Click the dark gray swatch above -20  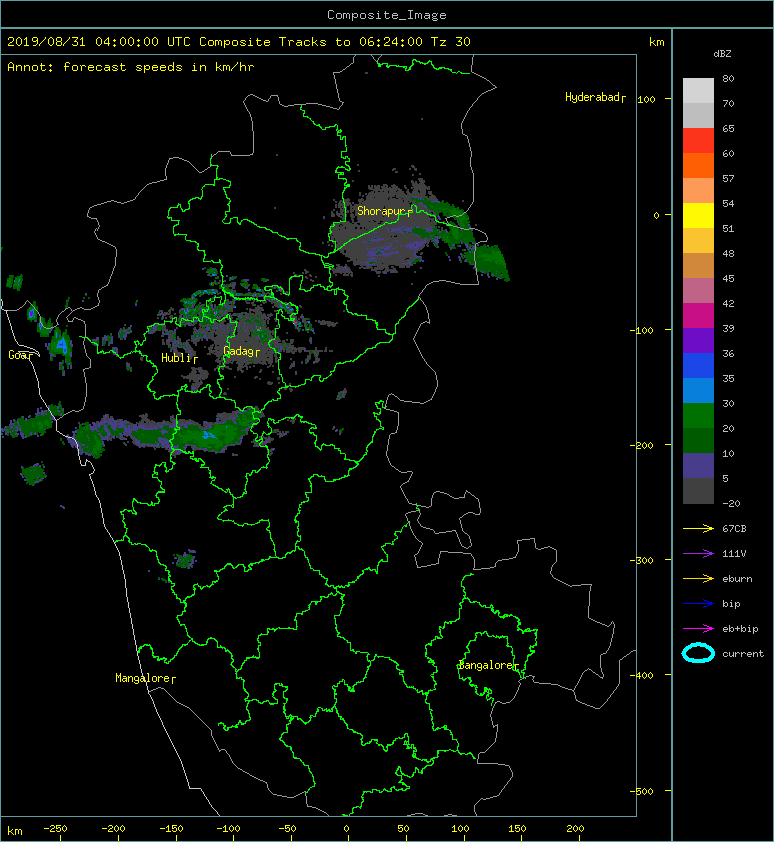click(x=698, y=491)
